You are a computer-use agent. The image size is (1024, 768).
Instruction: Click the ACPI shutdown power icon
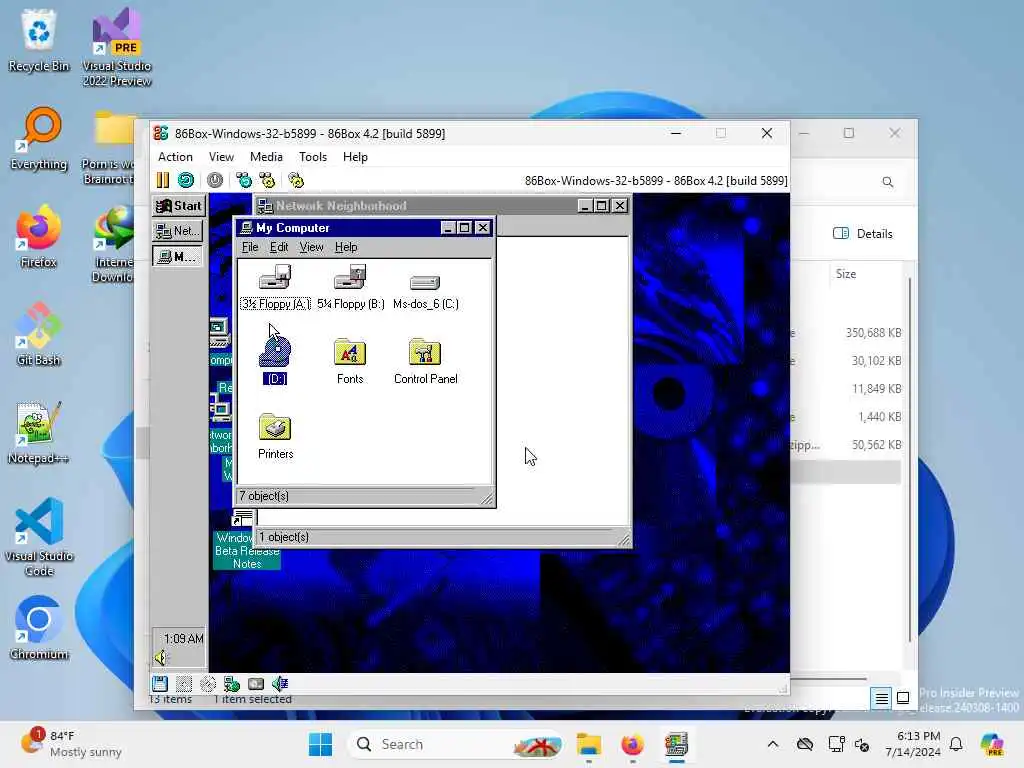click(215, 180)
